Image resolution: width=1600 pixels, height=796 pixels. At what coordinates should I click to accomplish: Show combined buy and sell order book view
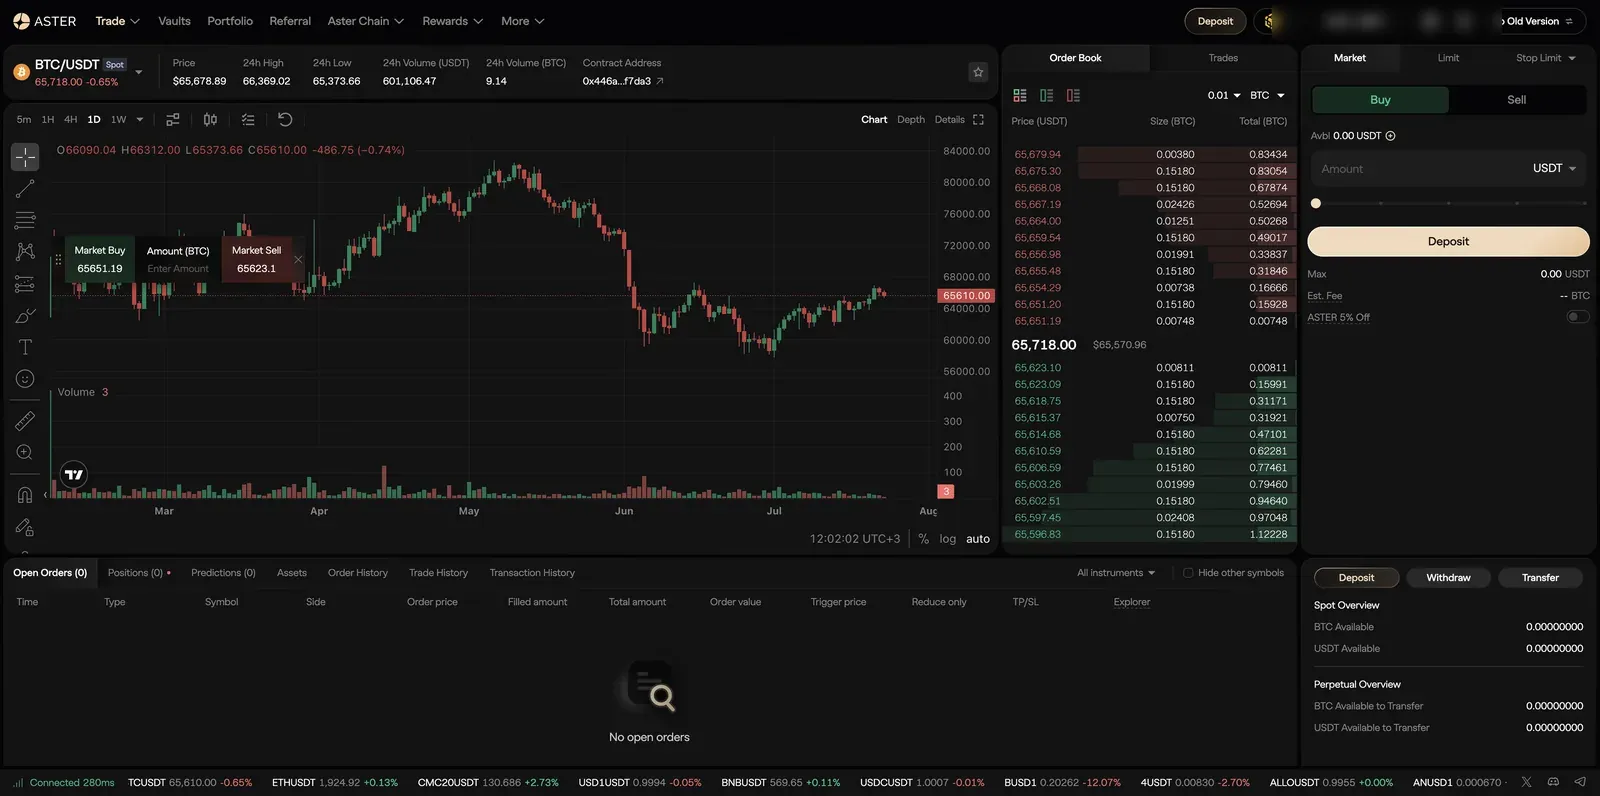(1020, 96)
